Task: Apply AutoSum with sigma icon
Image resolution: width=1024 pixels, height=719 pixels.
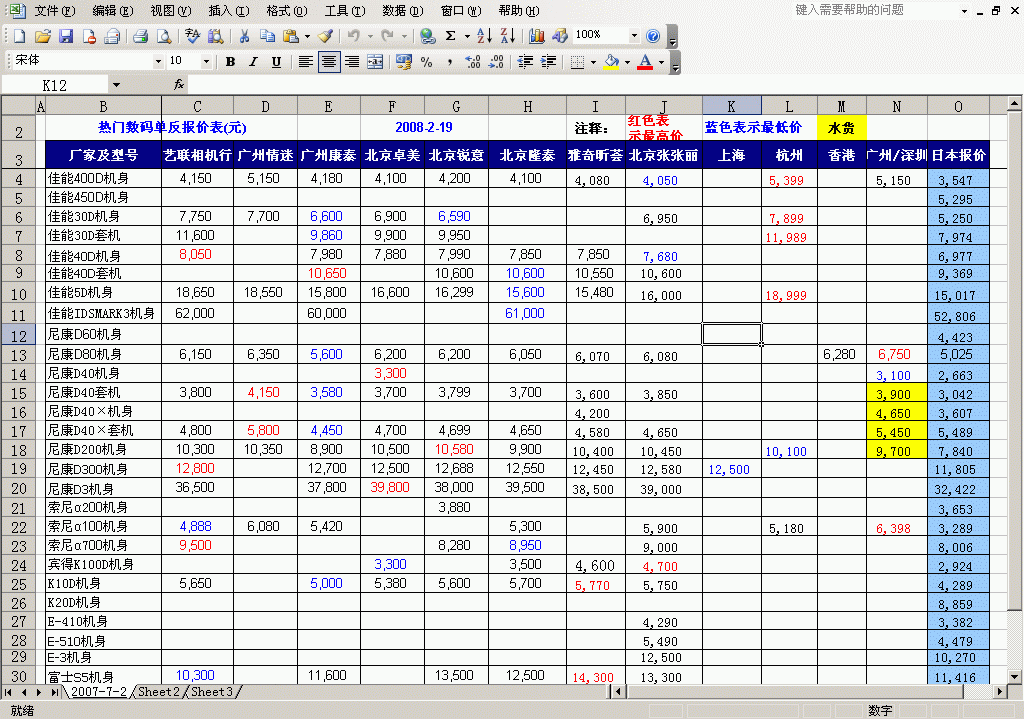Action: click(451, 36)
